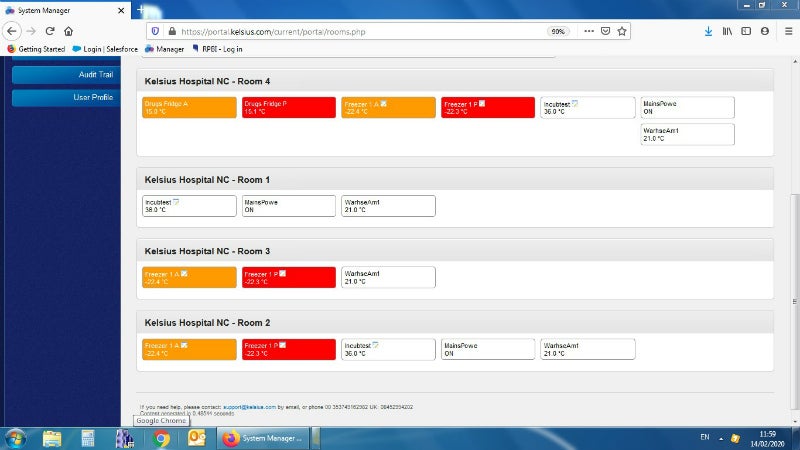Click the note icon on Room 4 Freezer 1 A

tap(384, 103)
